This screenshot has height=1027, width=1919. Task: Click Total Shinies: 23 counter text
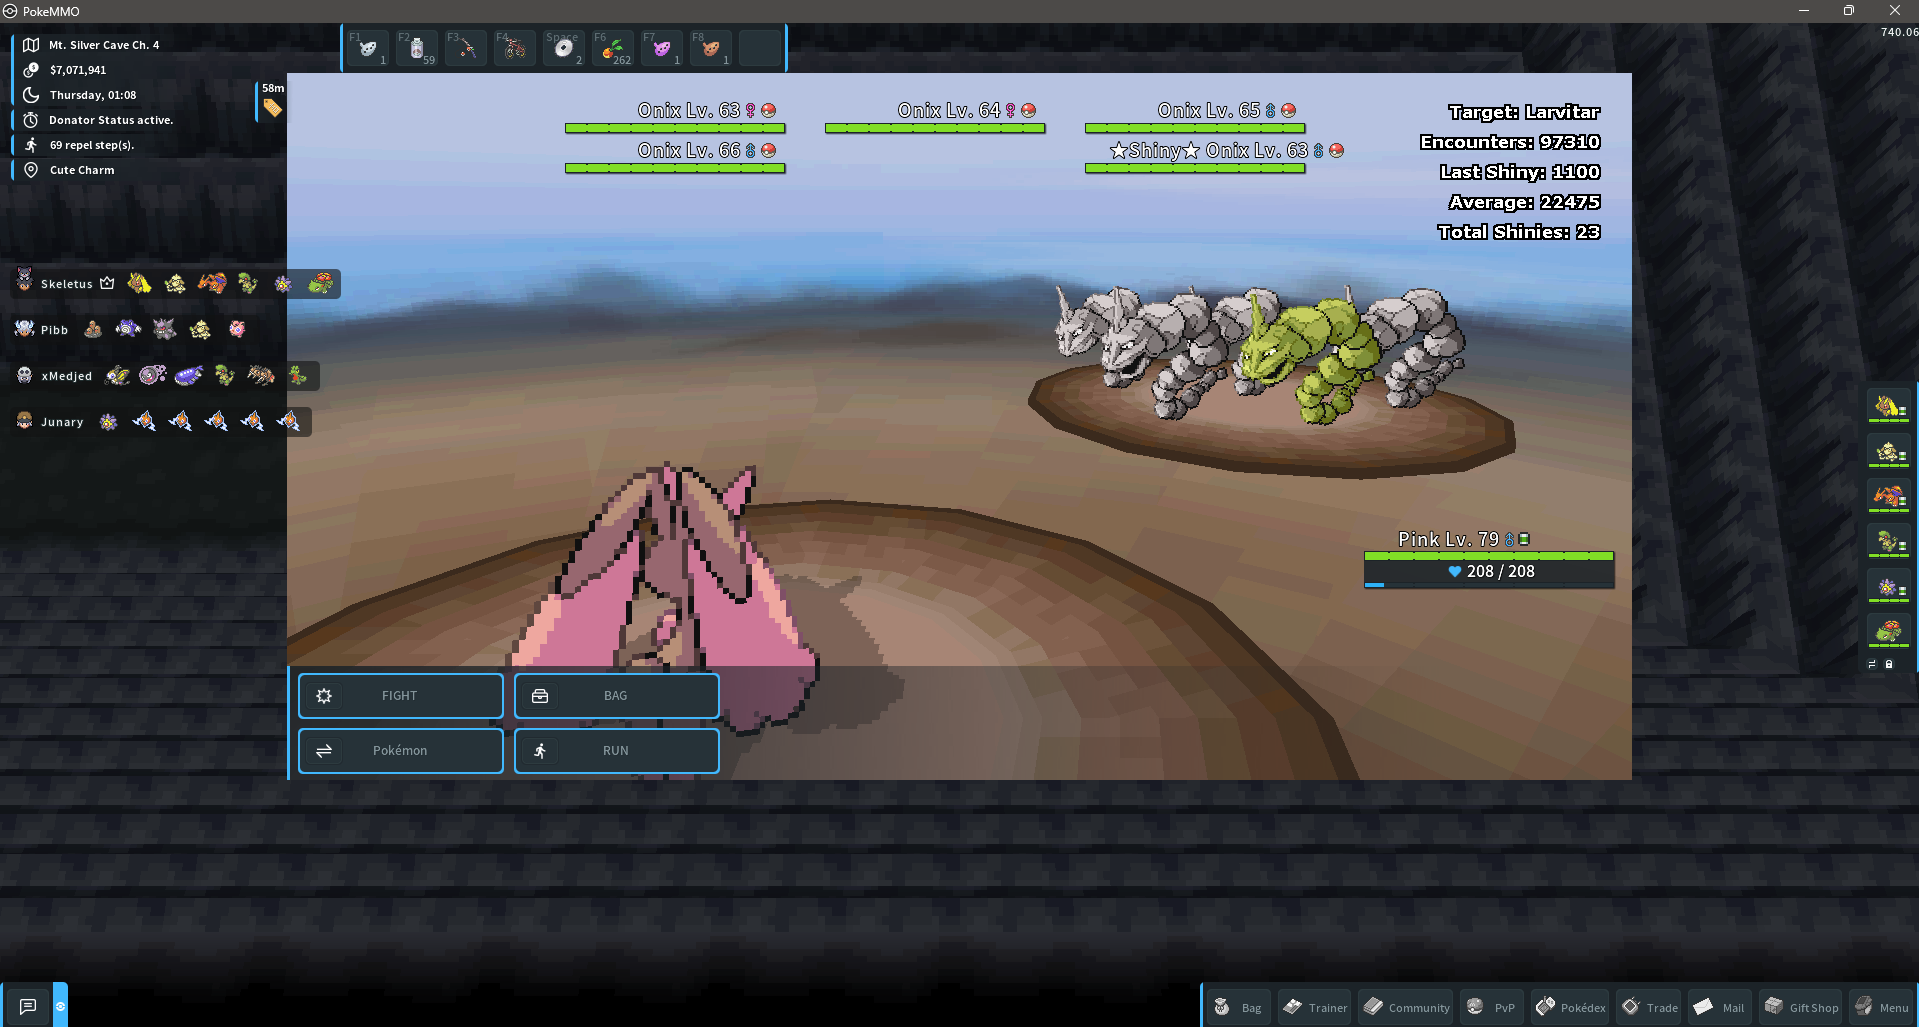pos(1519,232)
